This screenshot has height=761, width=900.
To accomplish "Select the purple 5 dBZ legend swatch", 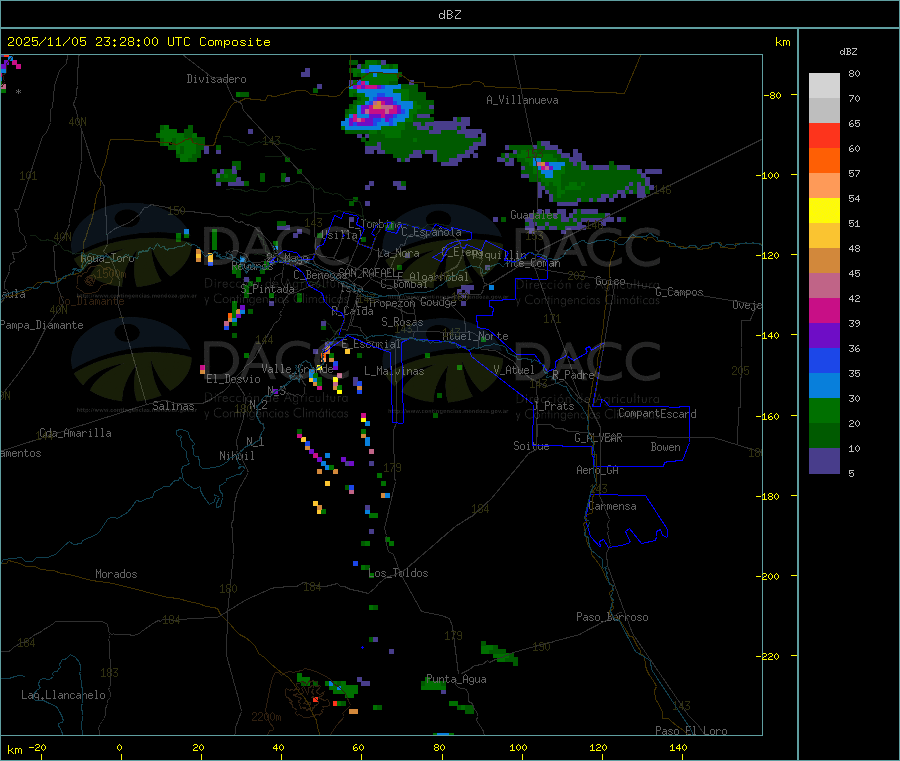I will tap(824, 461).
